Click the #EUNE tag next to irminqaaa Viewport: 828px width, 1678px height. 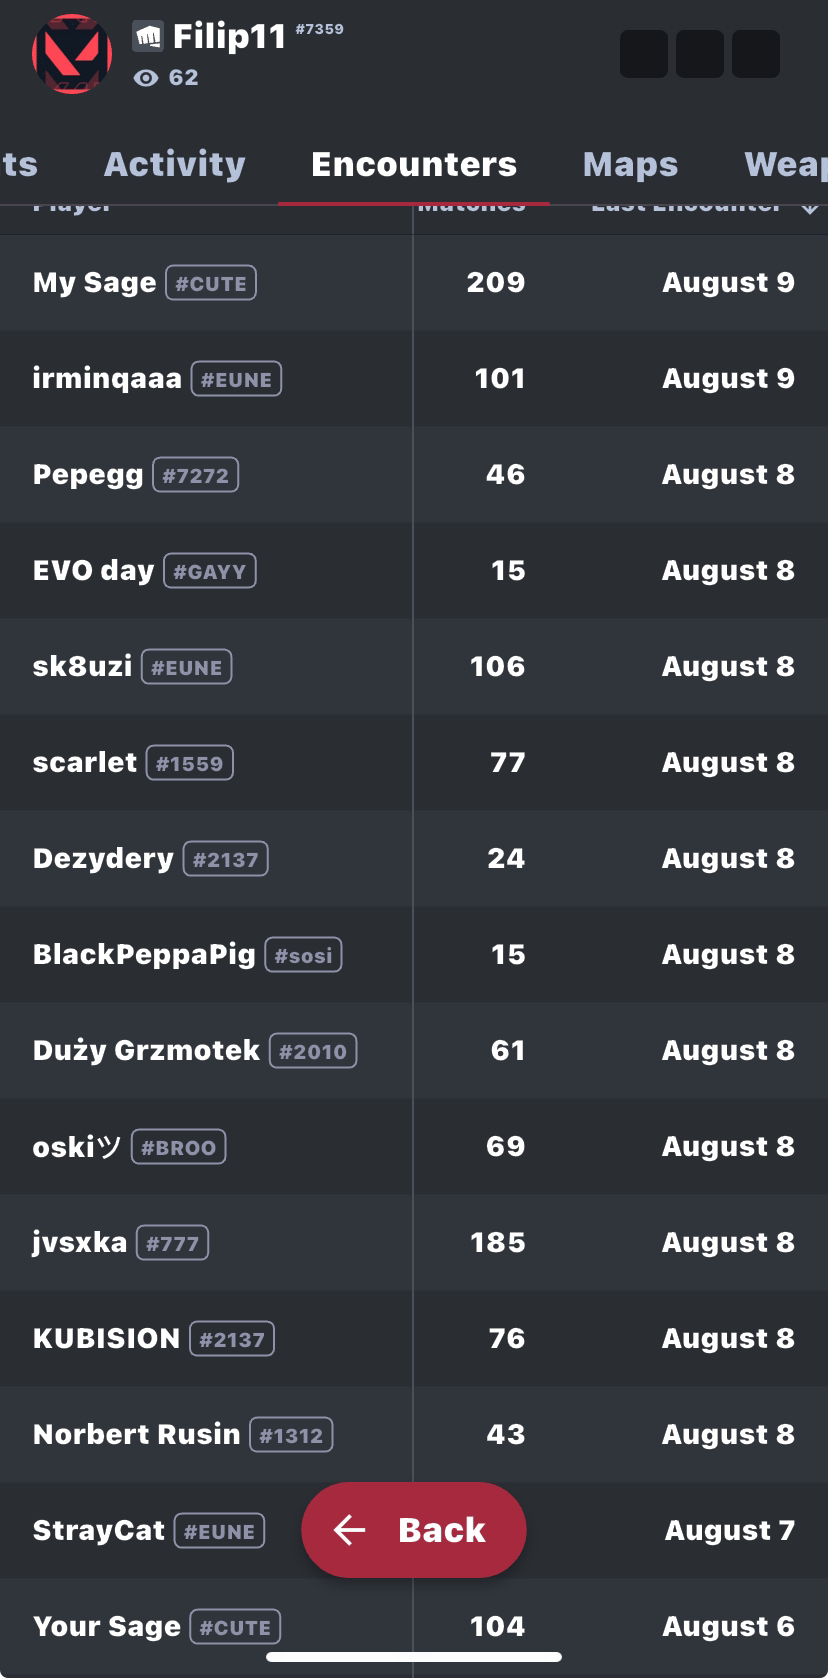point(236,379)
